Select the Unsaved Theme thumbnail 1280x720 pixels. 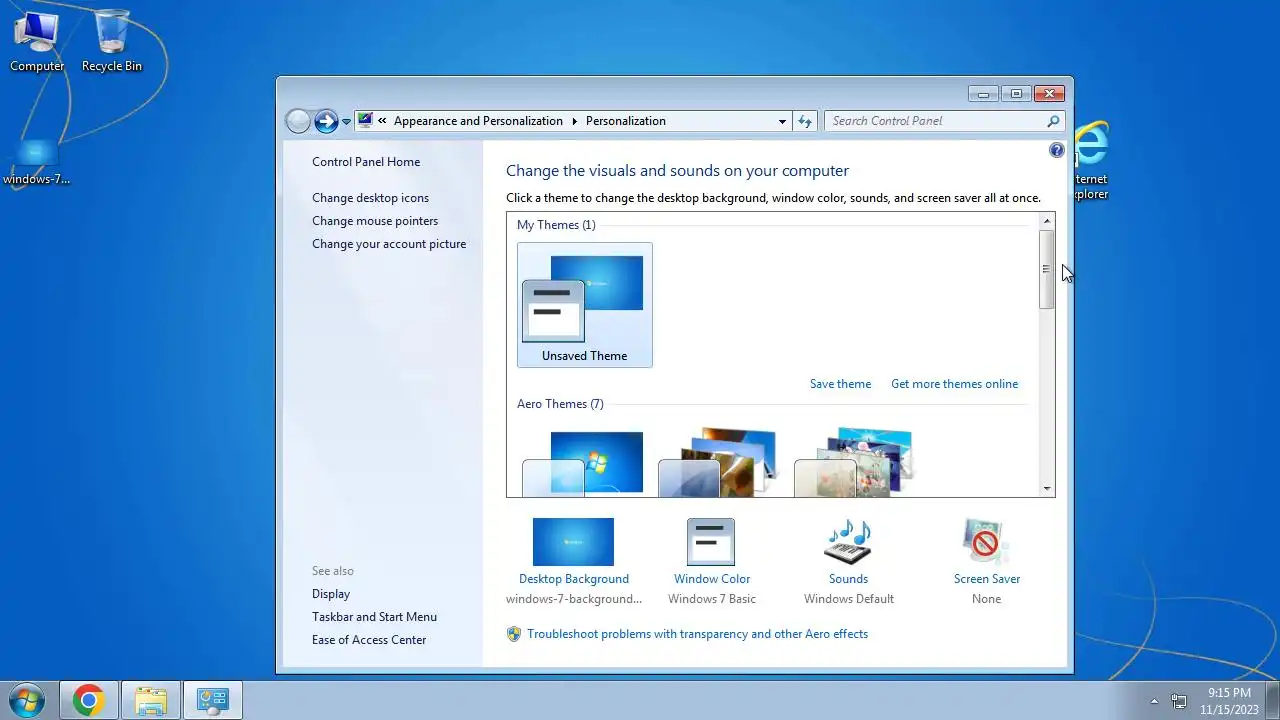[585, 305]
